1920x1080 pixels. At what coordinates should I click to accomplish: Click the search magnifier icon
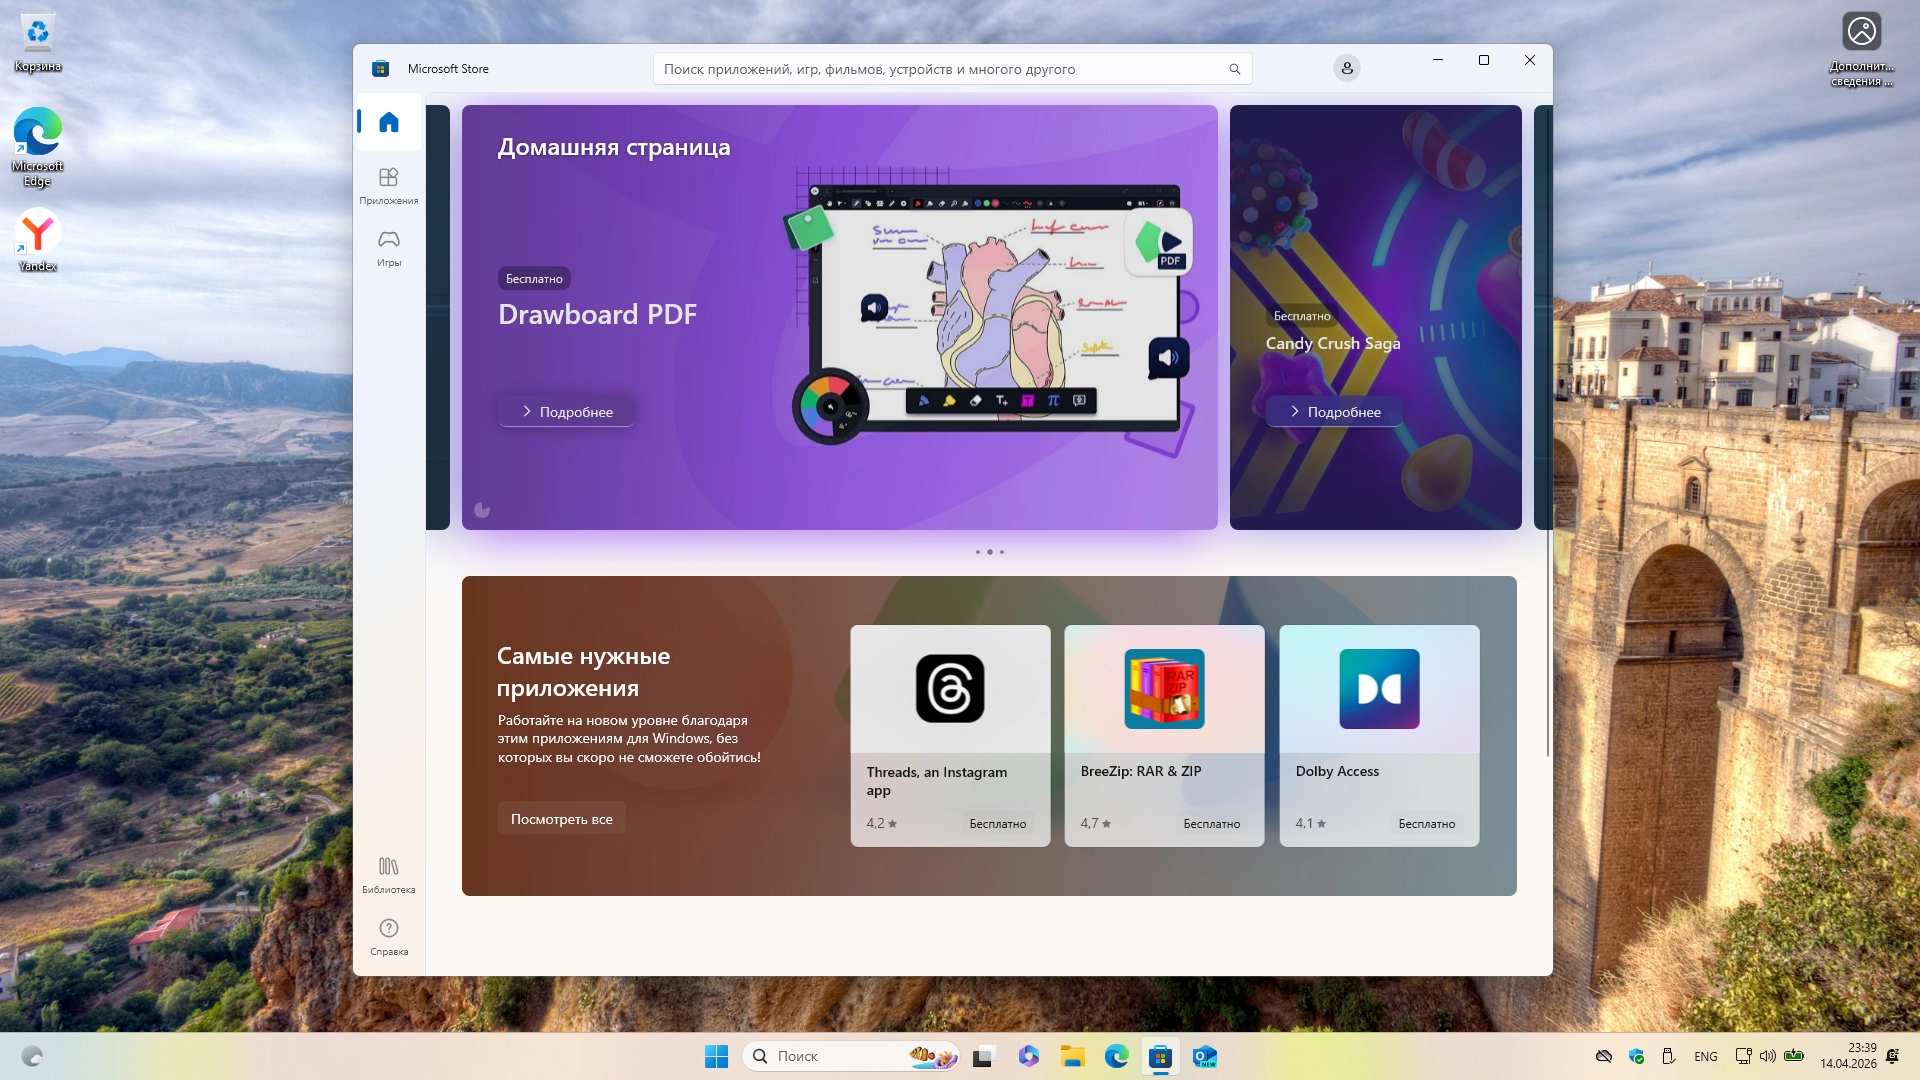pyautogui.click(x=1235, y=69)
